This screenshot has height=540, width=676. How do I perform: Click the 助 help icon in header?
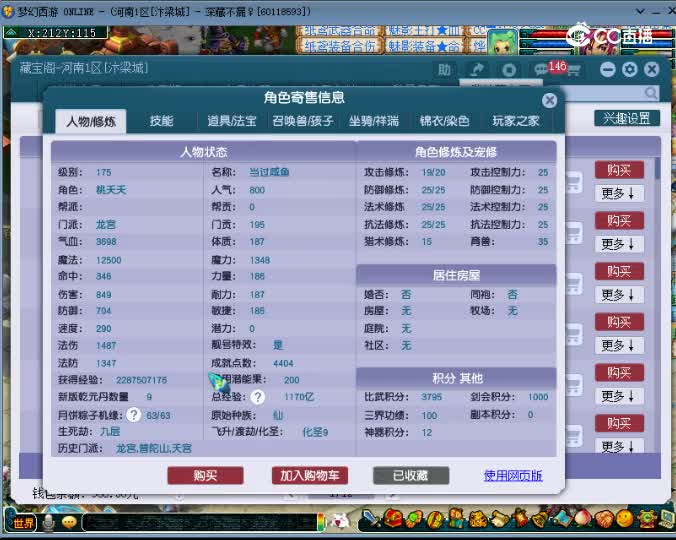(444, 70)
